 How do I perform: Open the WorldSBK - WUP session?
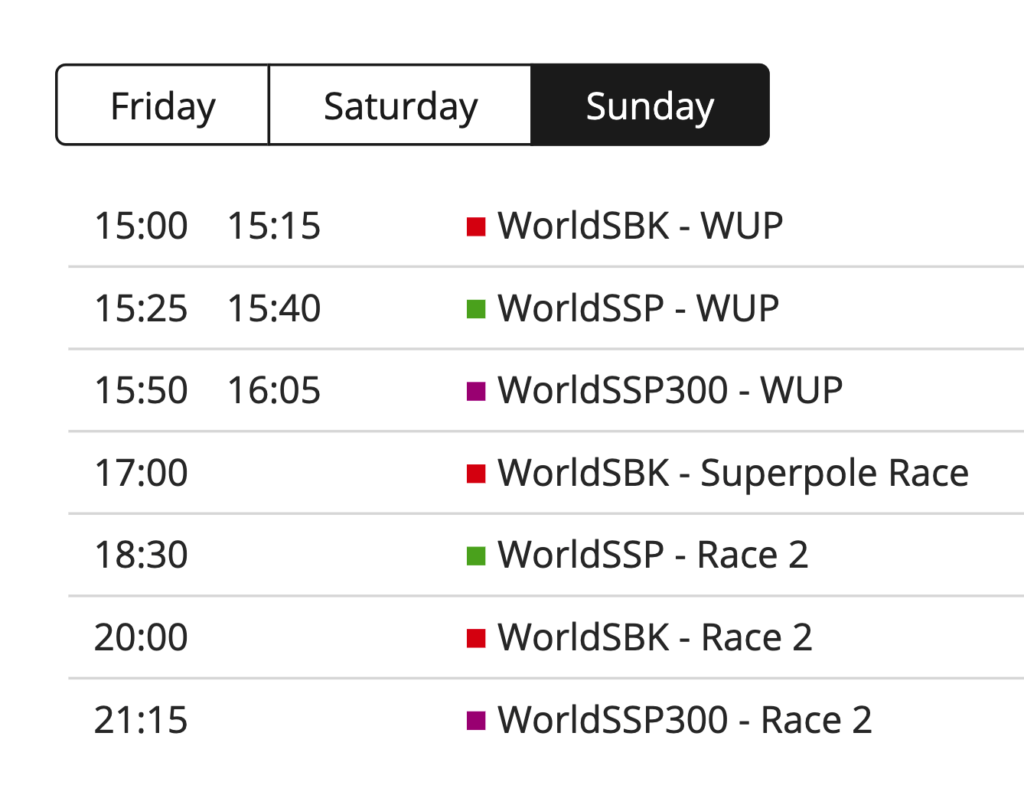[x=640, y=226]
